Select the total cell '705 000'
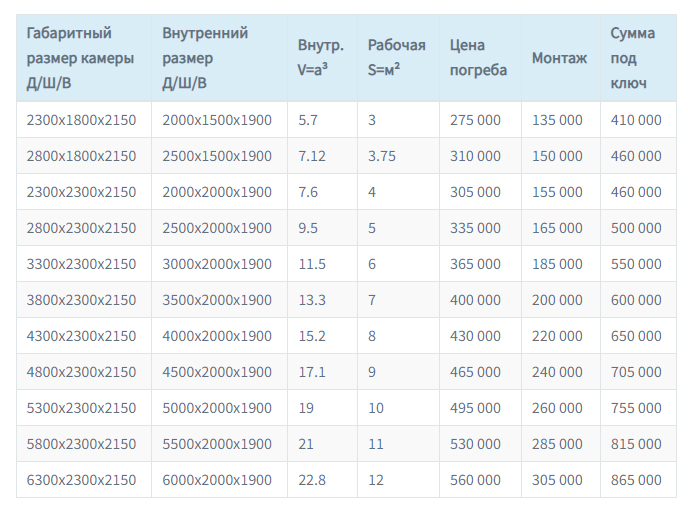Screen dimensions: 688x510 pyautogui.click(x=638, y=372)
